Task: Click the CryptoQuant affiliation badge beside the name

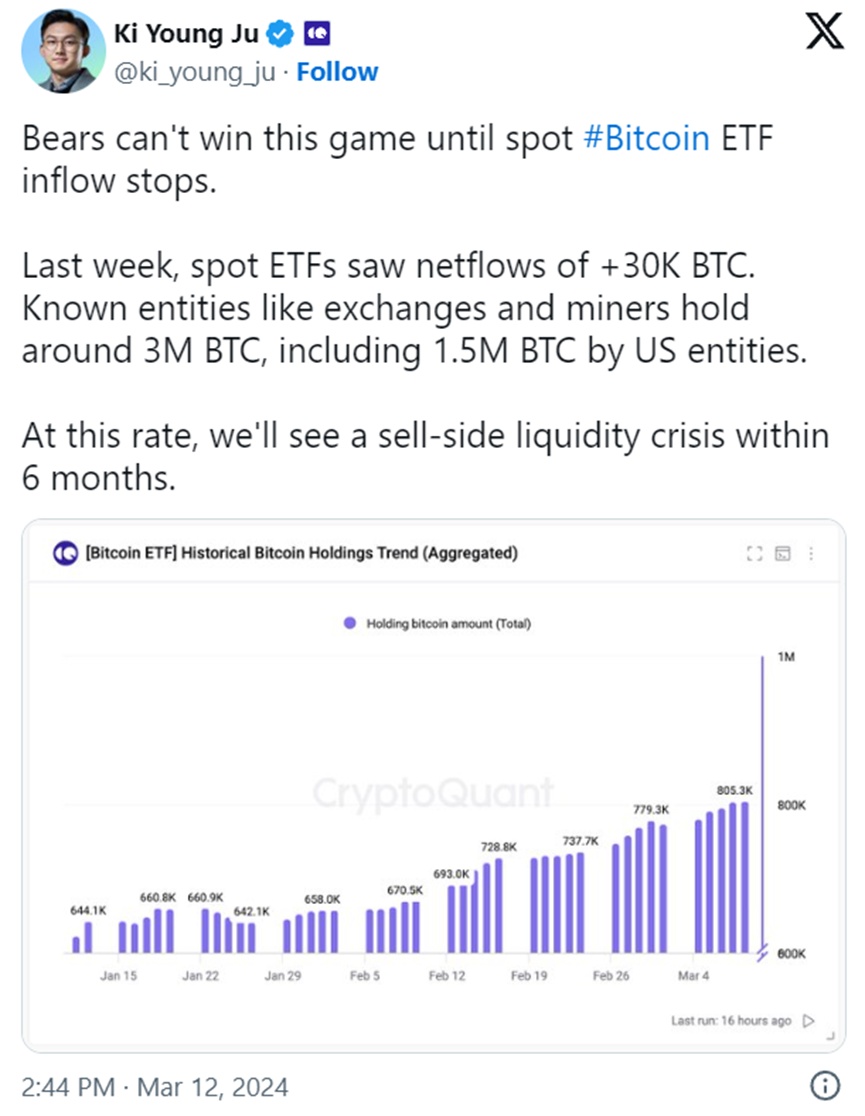Action: click(317, 35)
